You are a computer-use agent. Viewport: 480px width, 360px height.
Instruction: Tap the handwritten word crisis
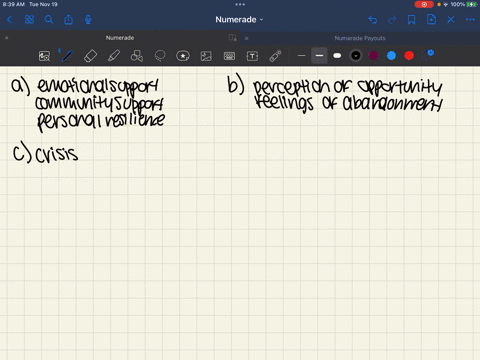pos(57,154)
